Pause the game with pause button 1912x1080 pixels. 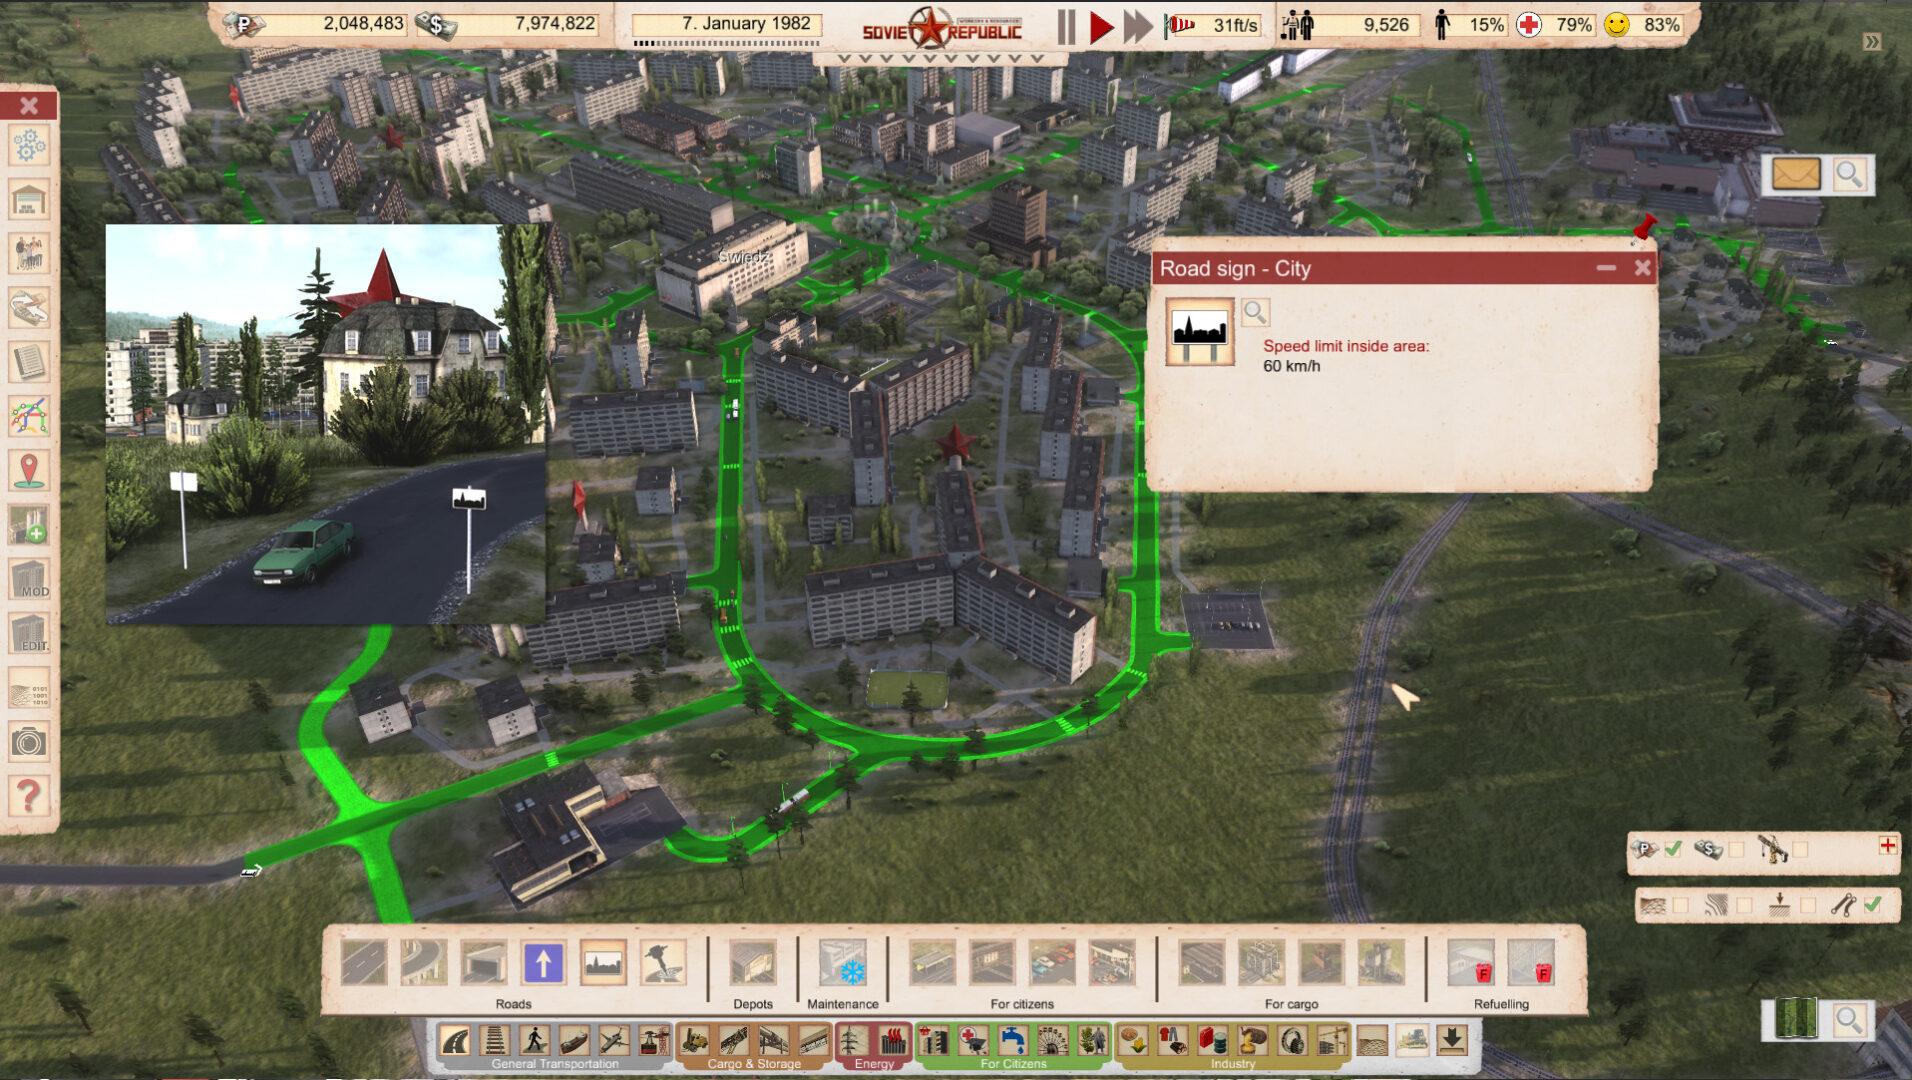1066,27
